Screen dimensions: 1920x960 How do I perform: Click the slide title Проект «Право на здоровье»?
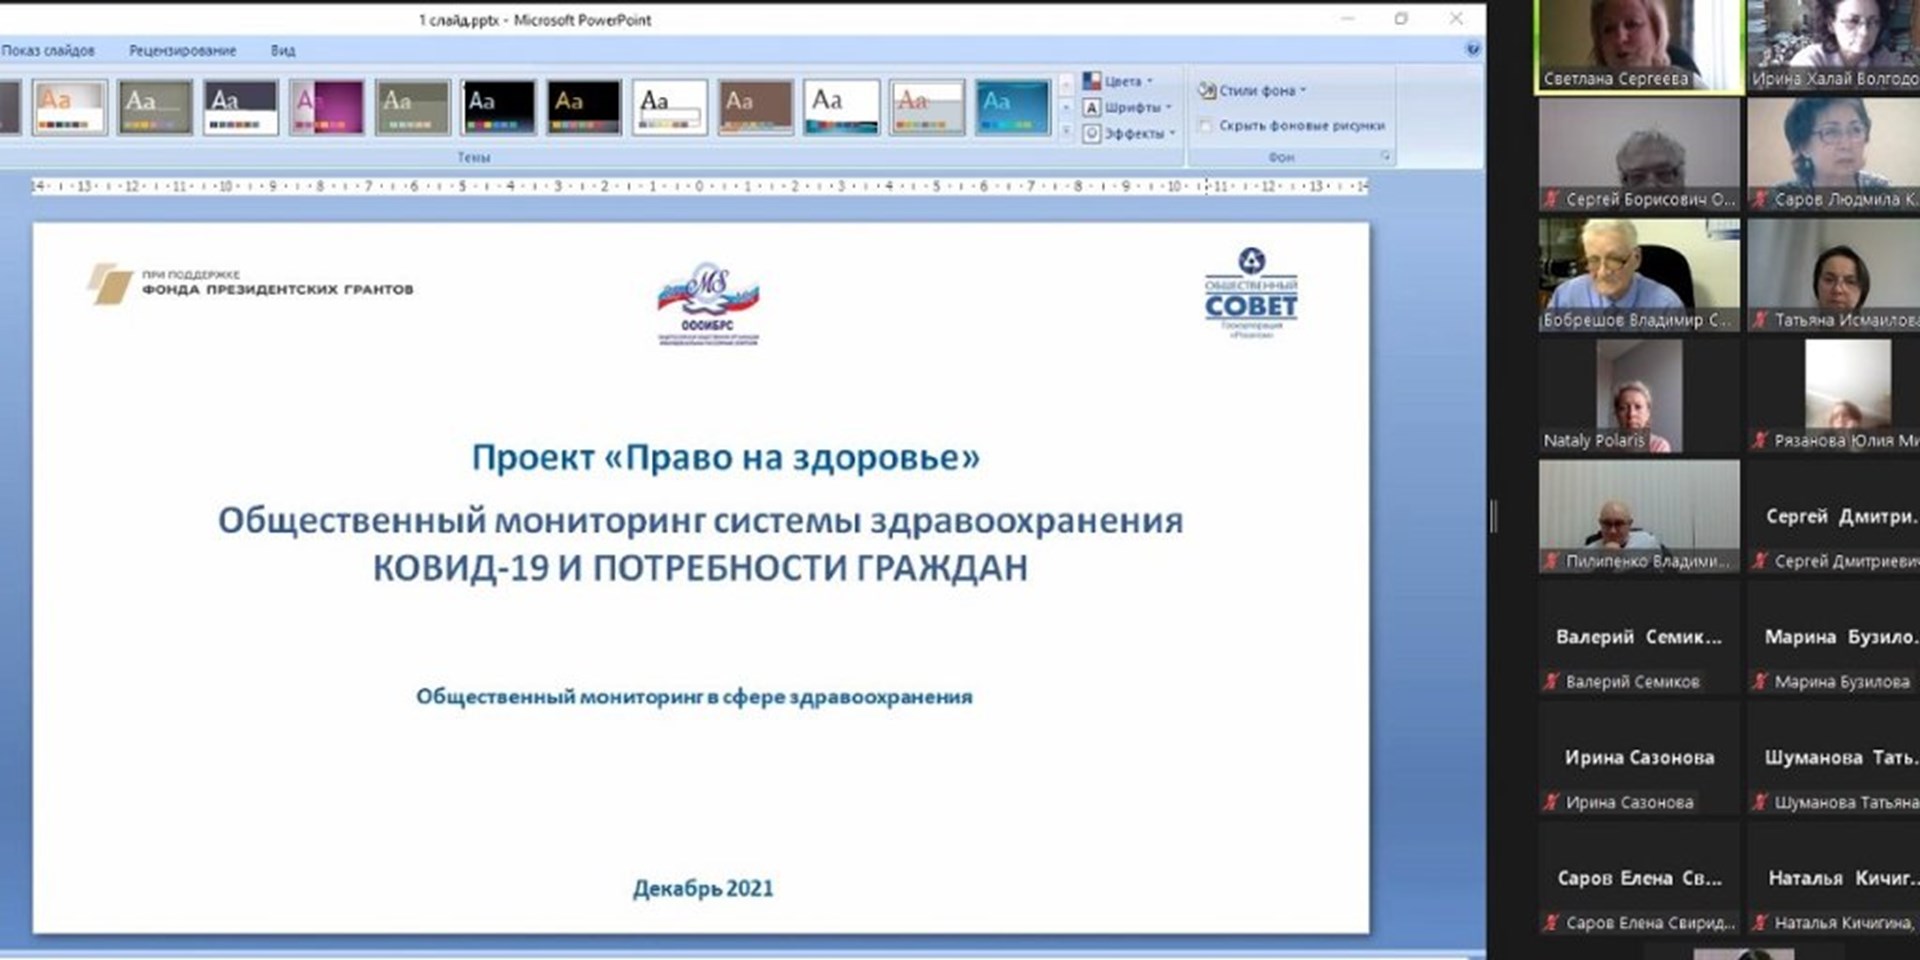(725, 458)
